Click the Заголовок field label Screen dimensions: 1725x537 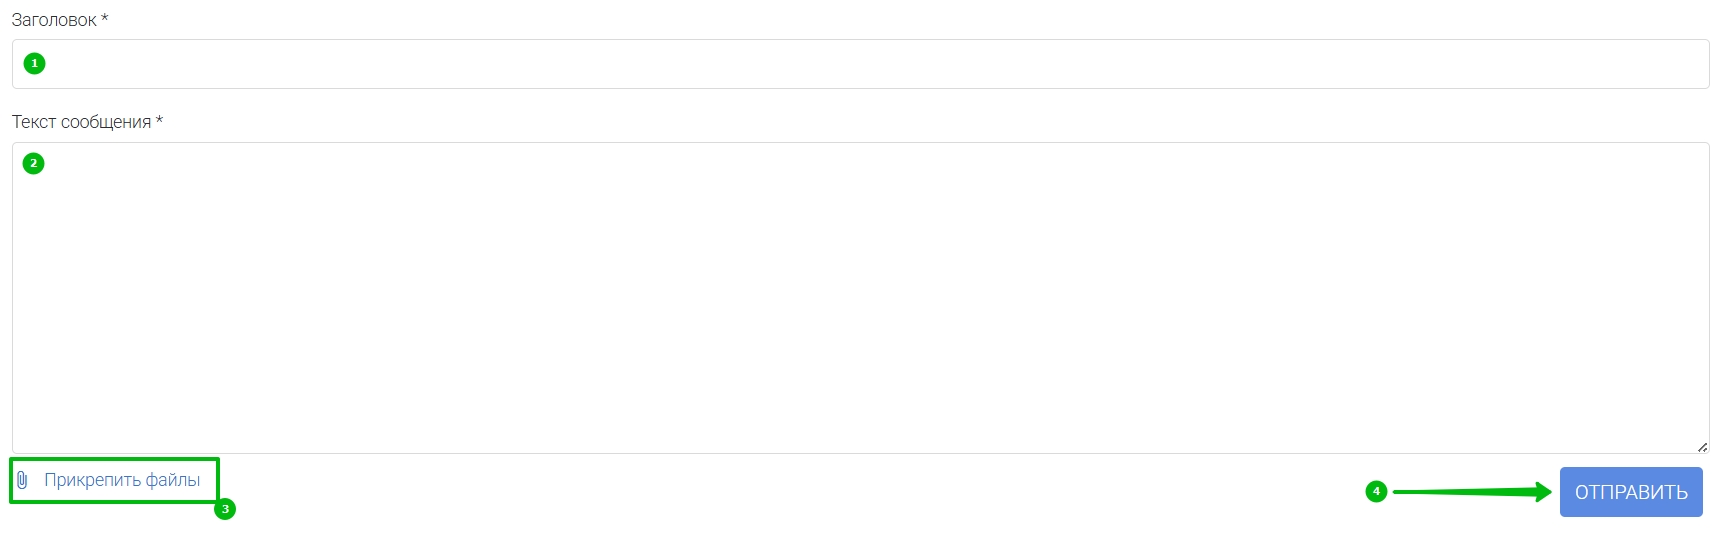pyautogui.click(x=54, y=20)
